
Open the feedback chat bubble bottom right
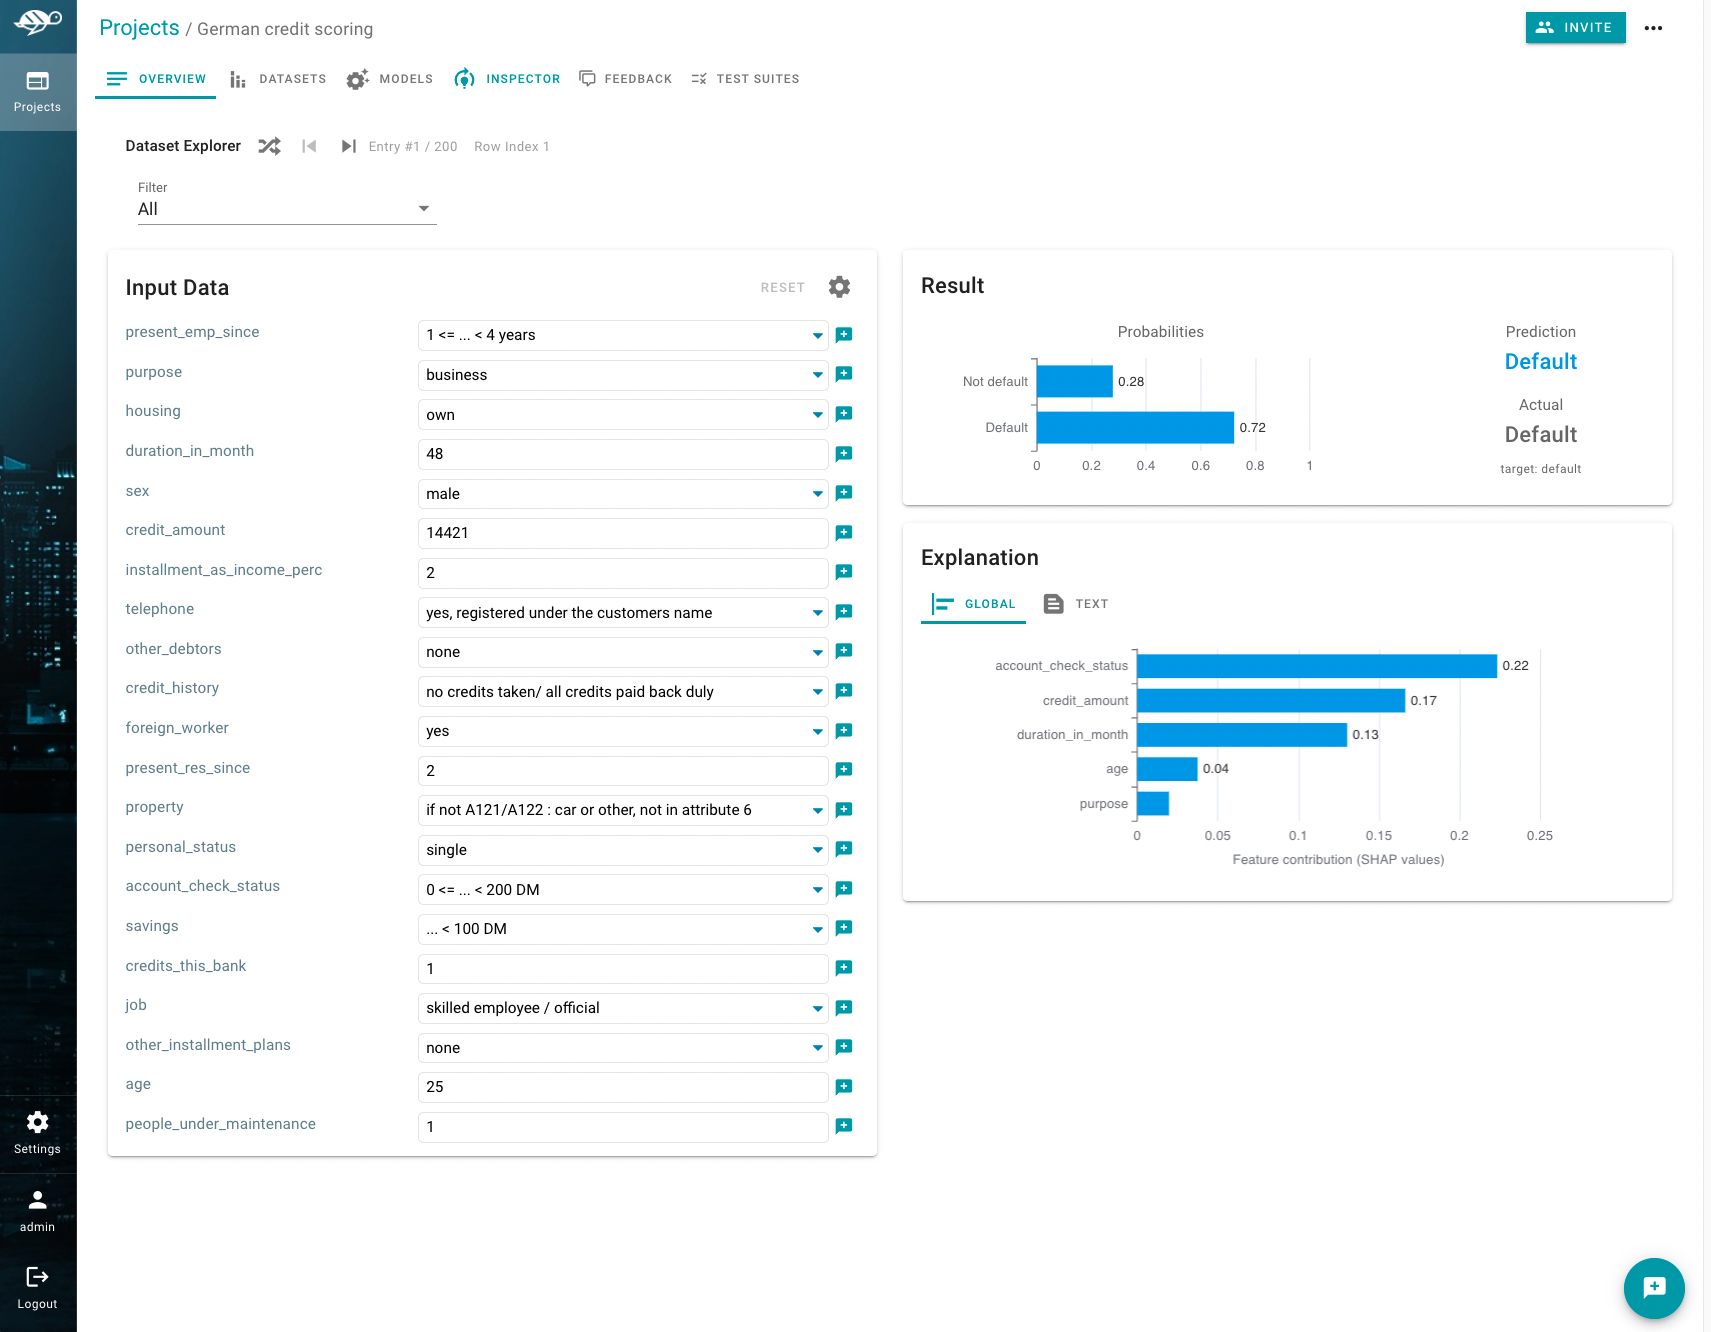(x=1653, y=1288)
